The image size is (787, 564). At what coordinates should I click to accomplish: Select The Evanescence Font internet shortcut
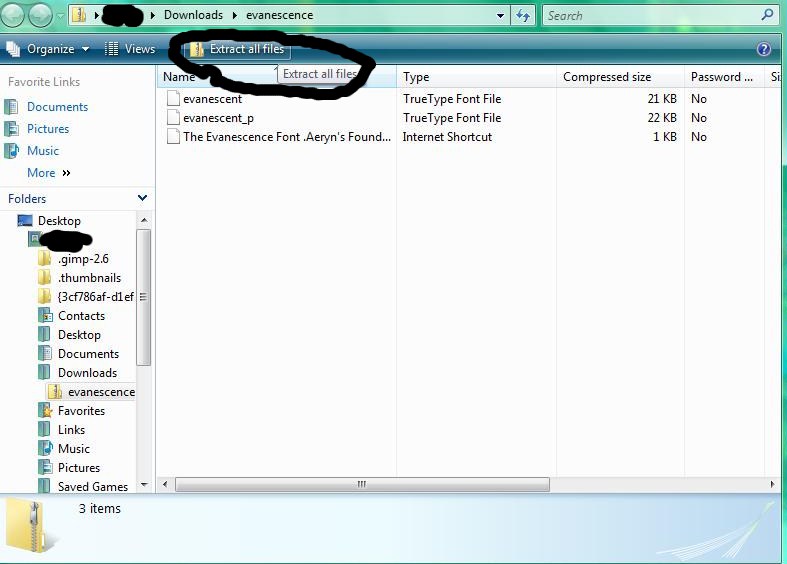coord(286,137)
